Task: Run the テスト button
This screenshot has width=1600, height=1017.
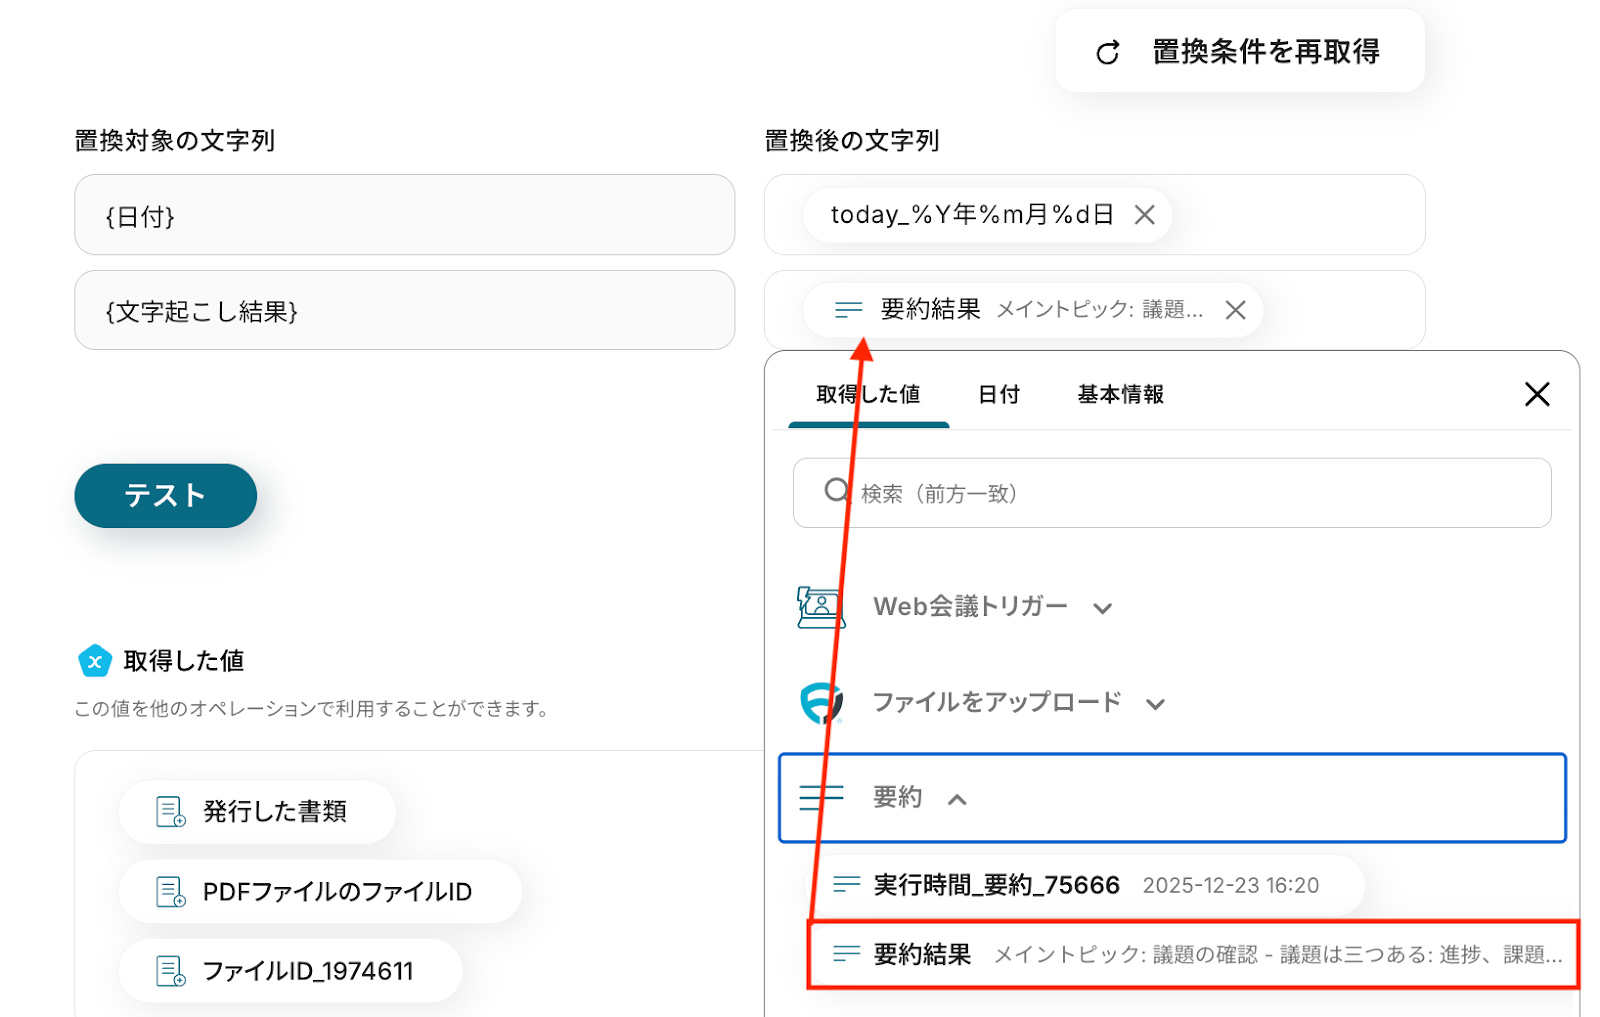Action: 165,495
